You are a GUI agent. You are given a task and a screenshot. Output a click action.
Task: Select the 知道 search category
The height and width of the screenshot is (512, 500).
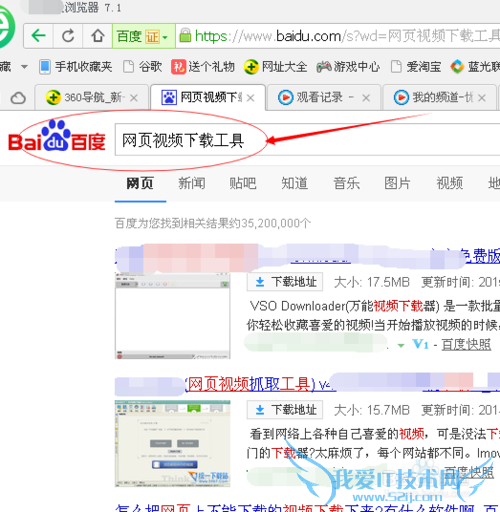coord(295,183)
